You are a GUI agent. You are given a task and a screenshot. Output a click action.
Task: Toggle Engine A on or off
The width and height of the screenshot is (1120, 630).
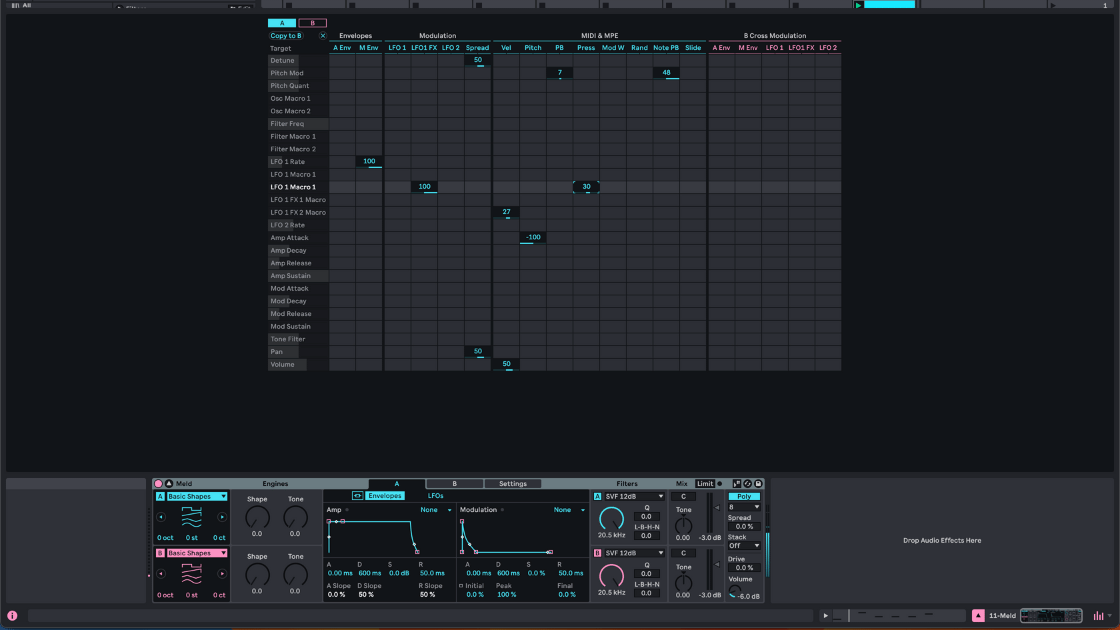[159, 497]
